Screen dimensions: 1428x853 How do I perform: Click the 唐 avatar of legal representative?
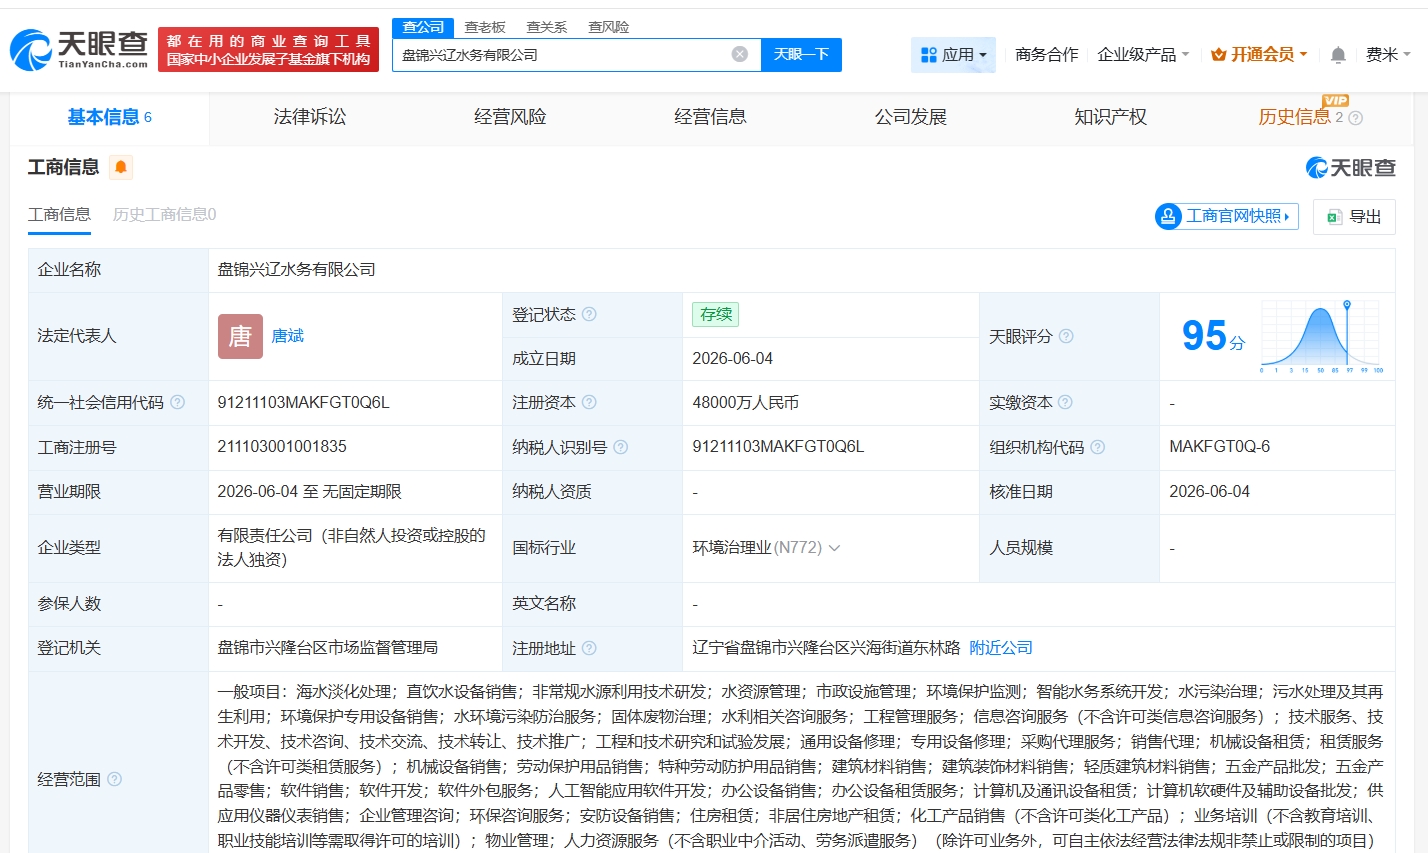point(240,336)
